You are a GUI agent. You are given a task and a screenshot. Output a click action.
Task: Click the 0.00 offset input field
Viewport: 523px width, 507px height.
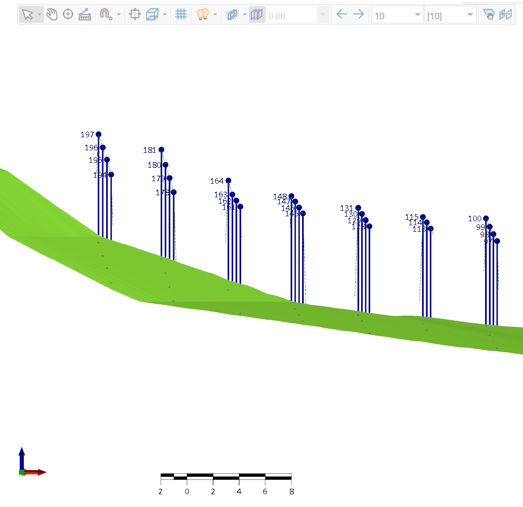(292, 15)
